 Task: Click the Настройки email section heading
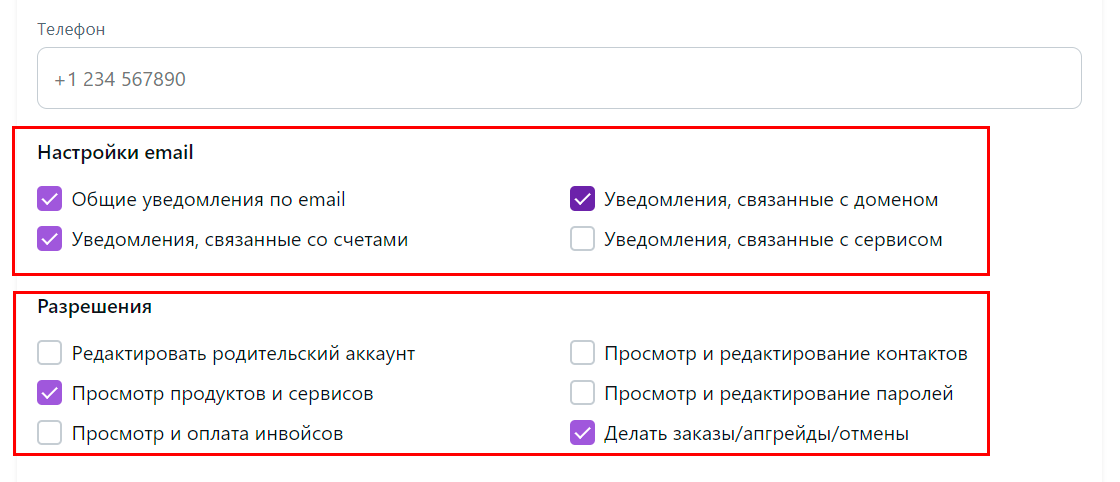tap(115, 153)
